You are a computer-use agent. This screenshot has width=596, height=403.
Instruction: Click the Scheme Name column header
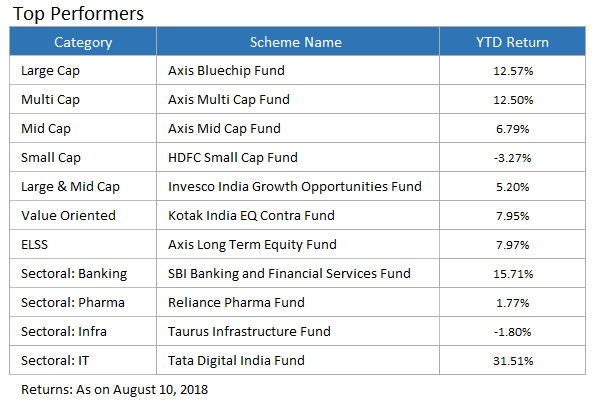pyautogui.click(x=298, y=42)
